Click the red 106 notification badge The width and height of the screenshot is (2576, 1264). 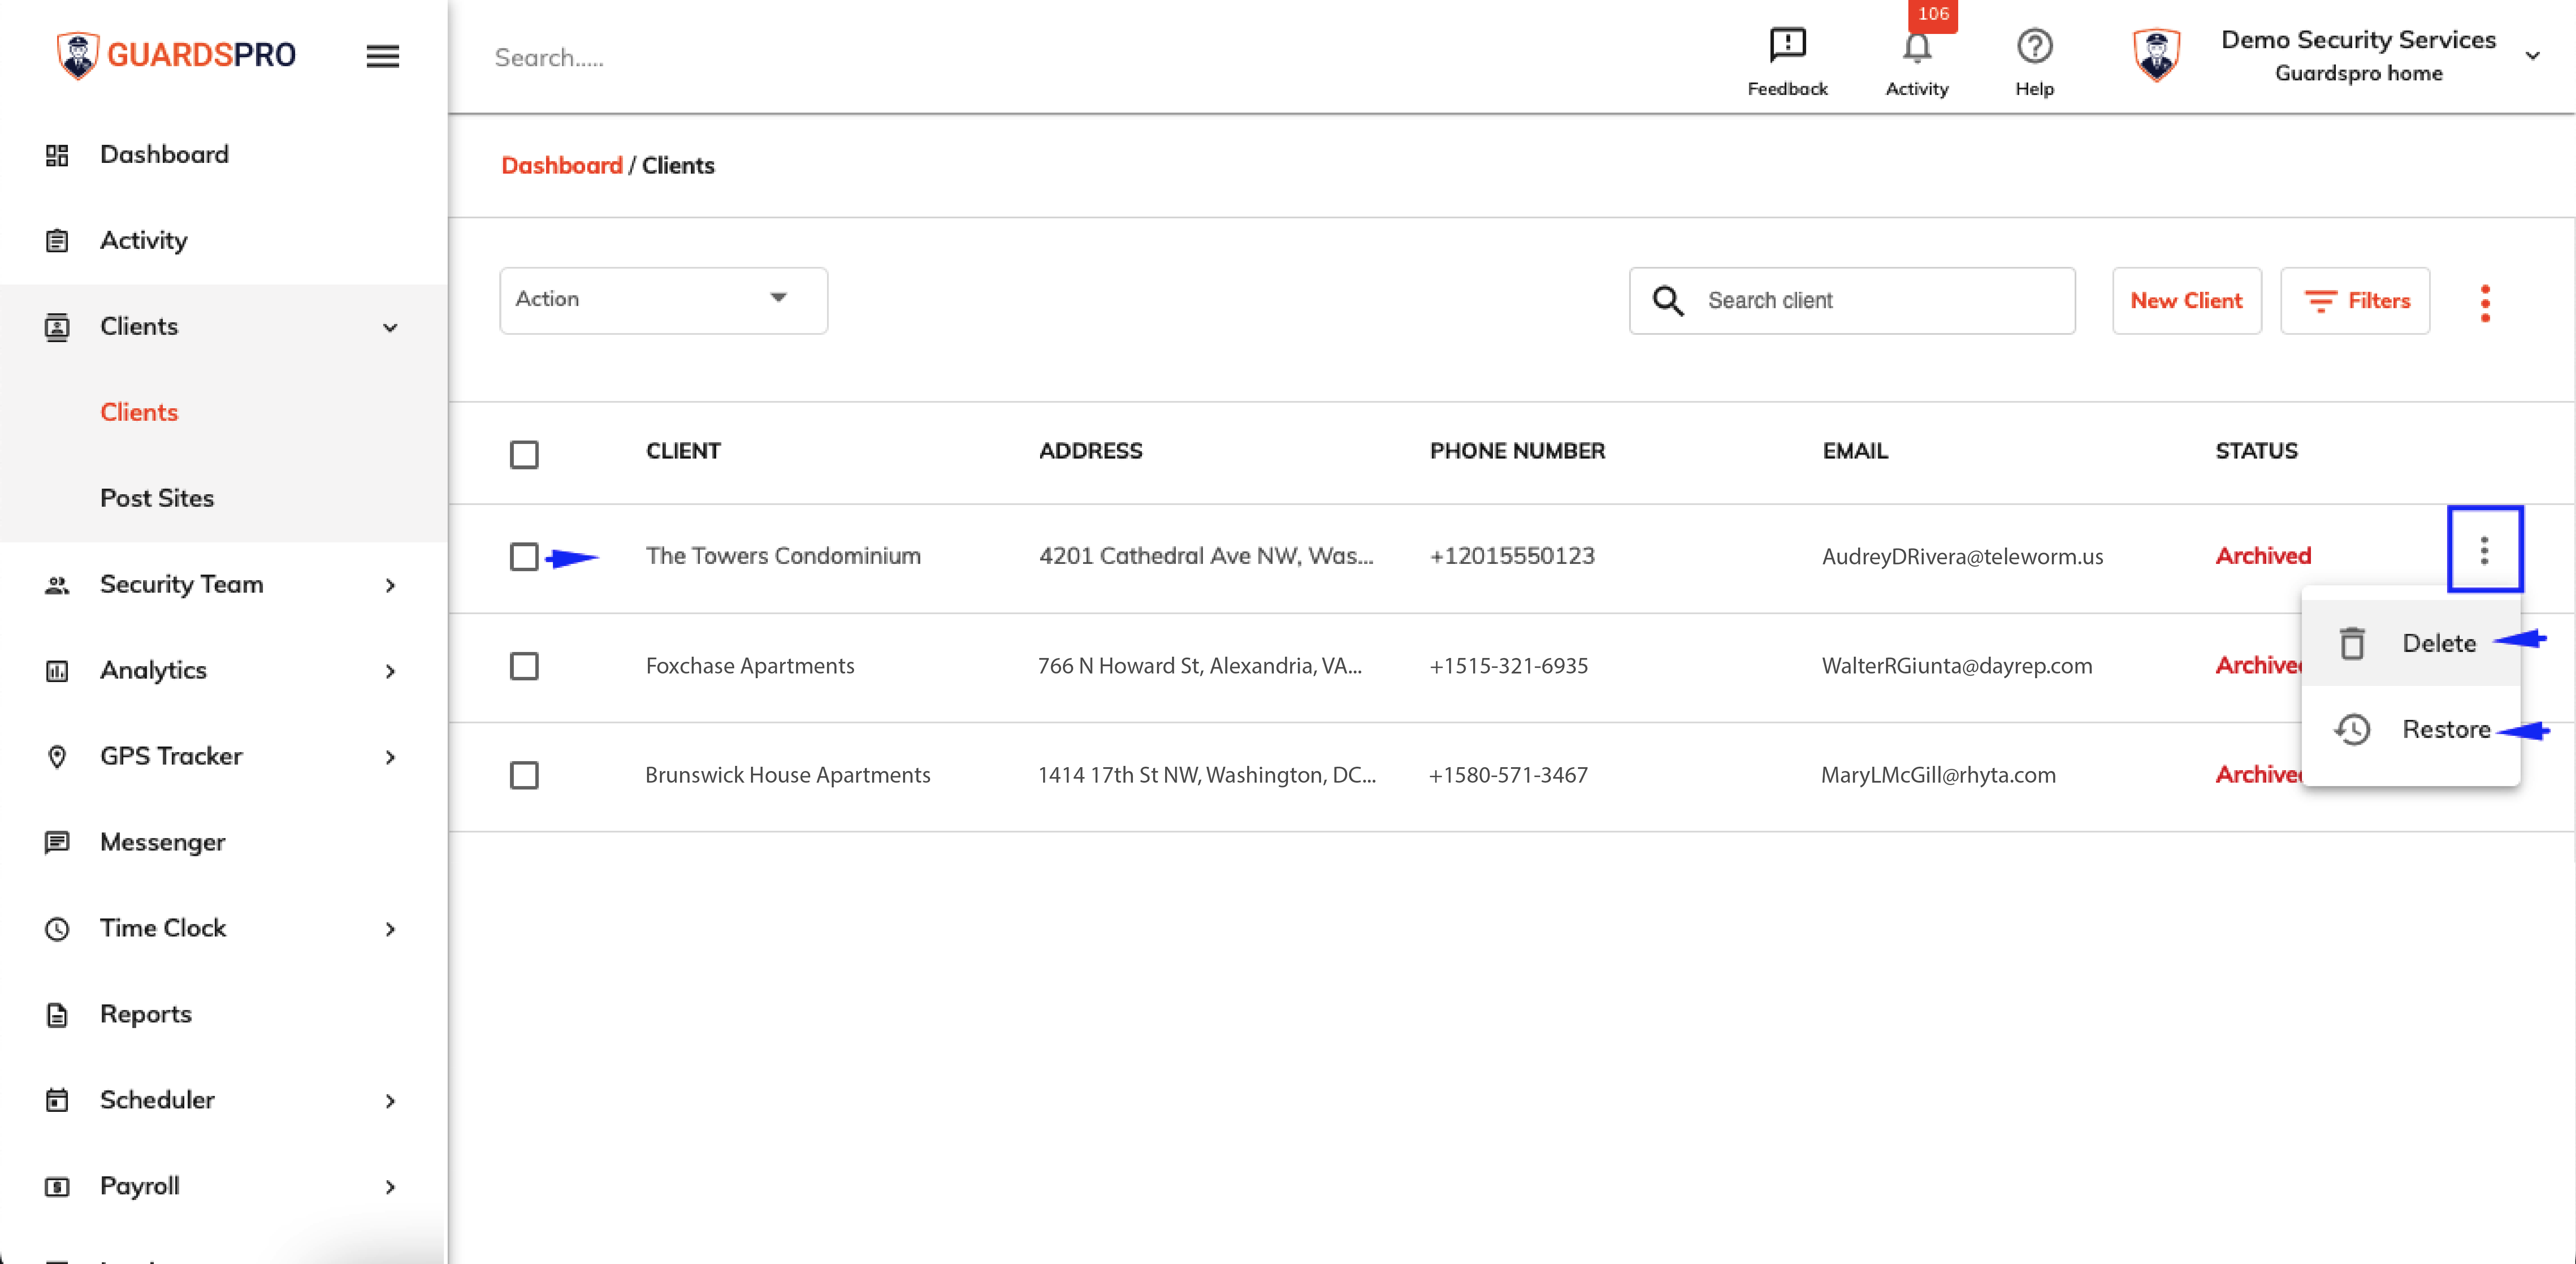[1932, 14]
